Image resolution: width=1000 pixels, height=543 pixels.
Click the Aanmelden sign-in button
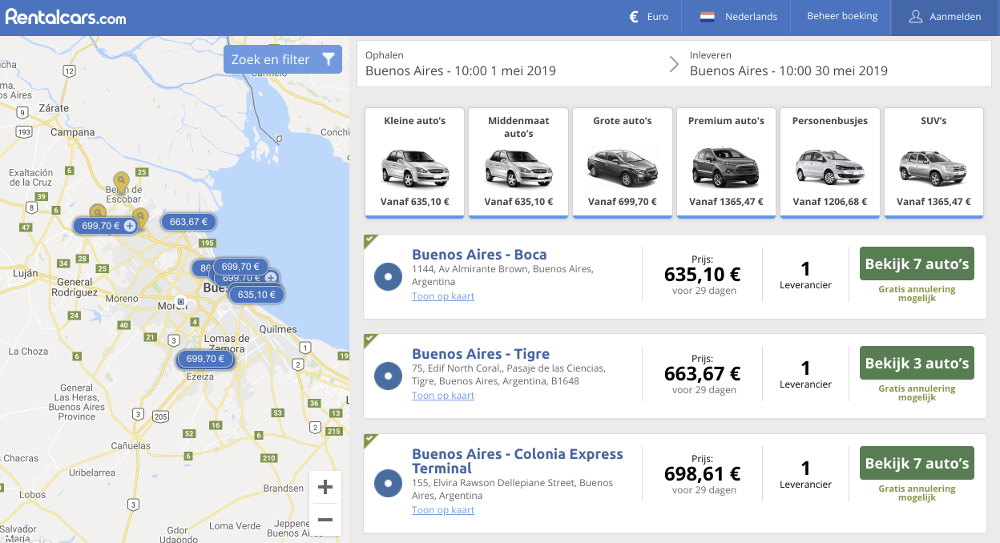click(945, 17)
